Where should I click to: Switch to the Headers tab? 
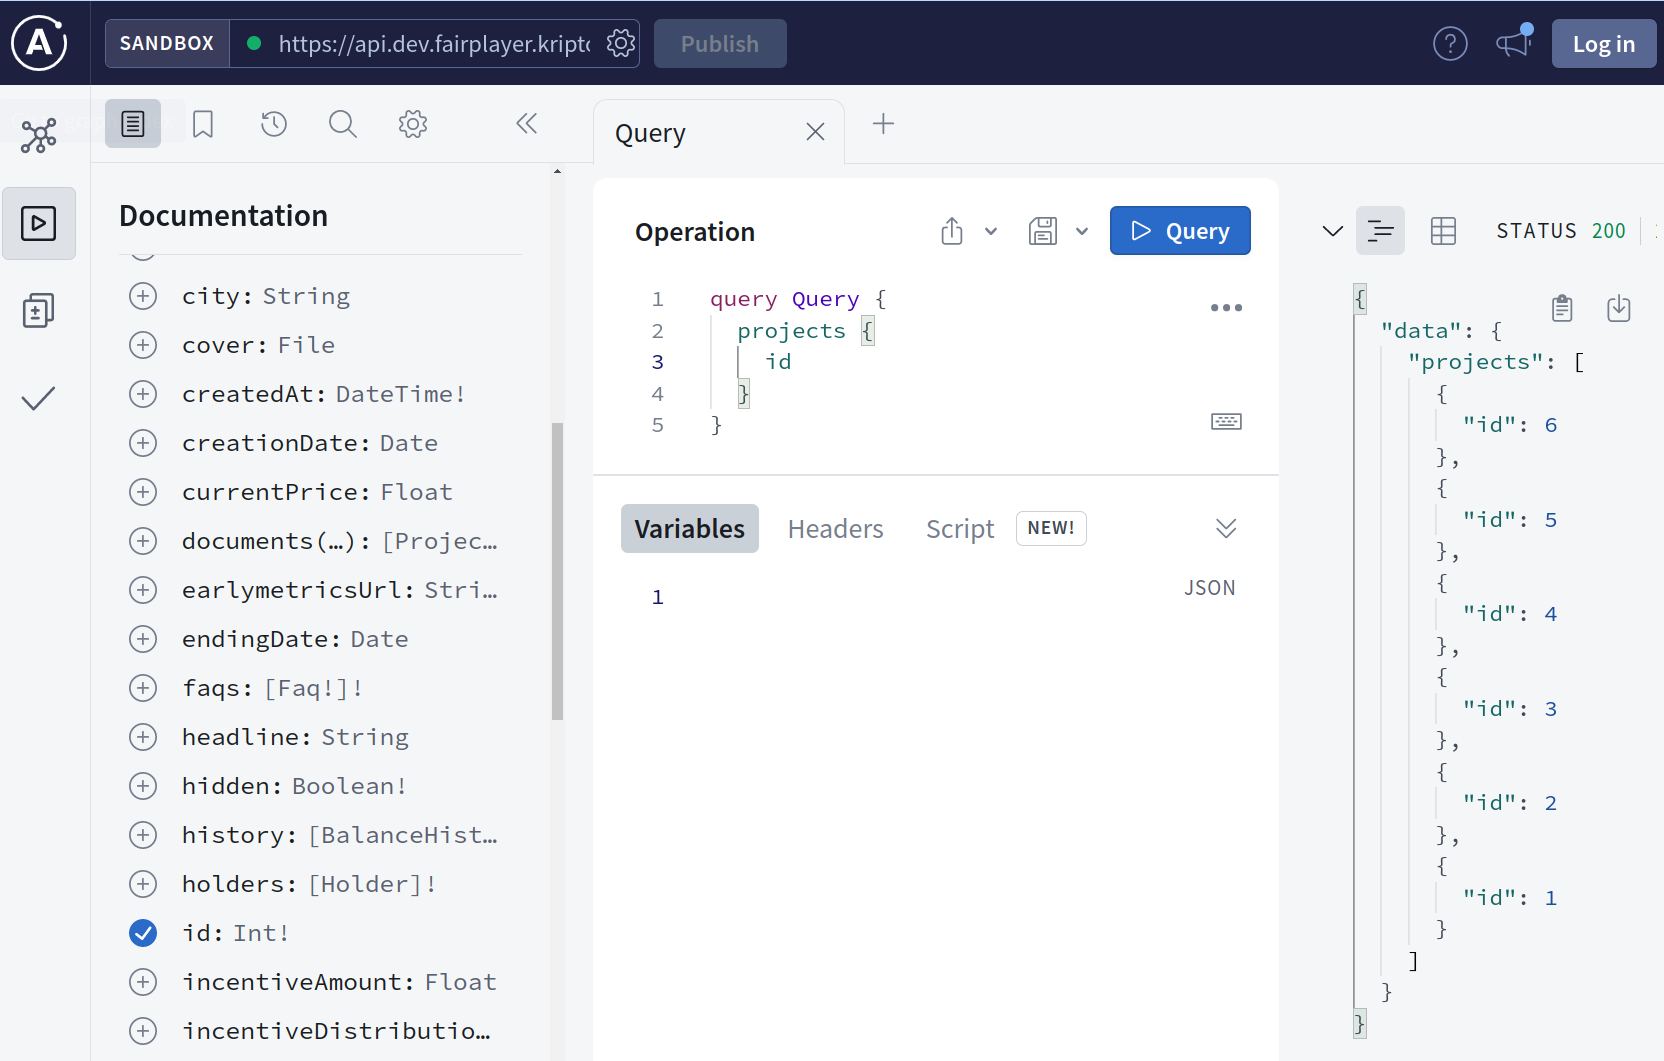click(x=835, y=529)
